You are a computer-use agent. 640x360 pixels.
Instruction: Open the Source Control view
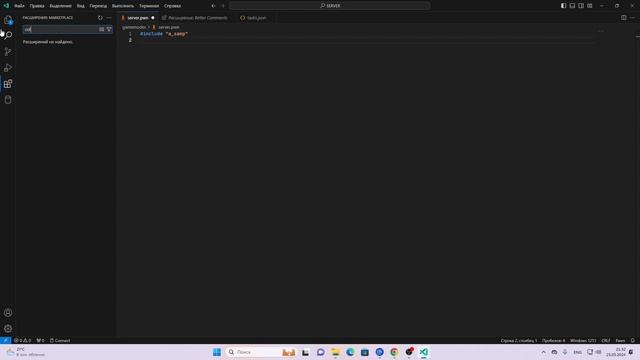(8, 51)
